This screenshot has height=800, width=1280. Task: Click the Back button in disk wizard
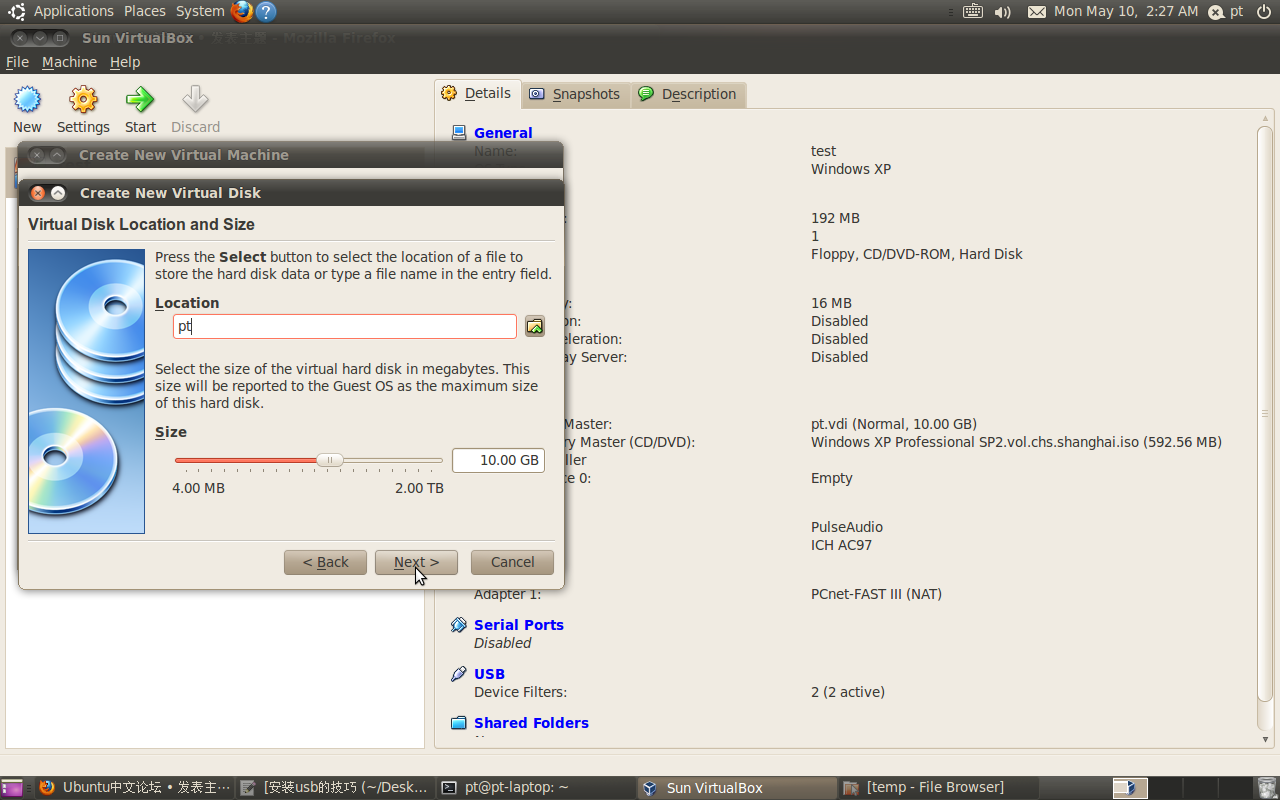click(x=325, y=562)
